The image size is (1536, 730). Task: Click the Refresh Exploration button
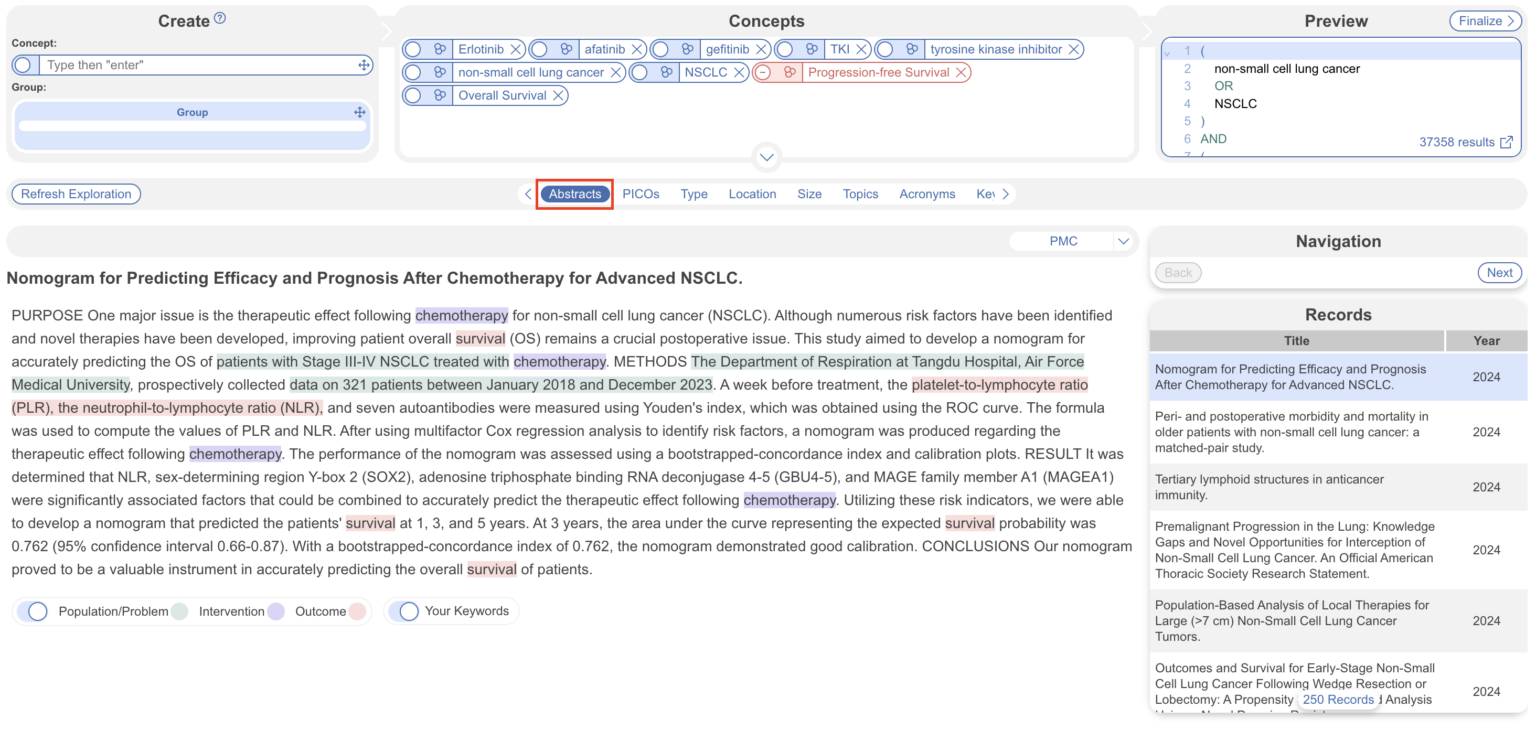pos(75,193)
